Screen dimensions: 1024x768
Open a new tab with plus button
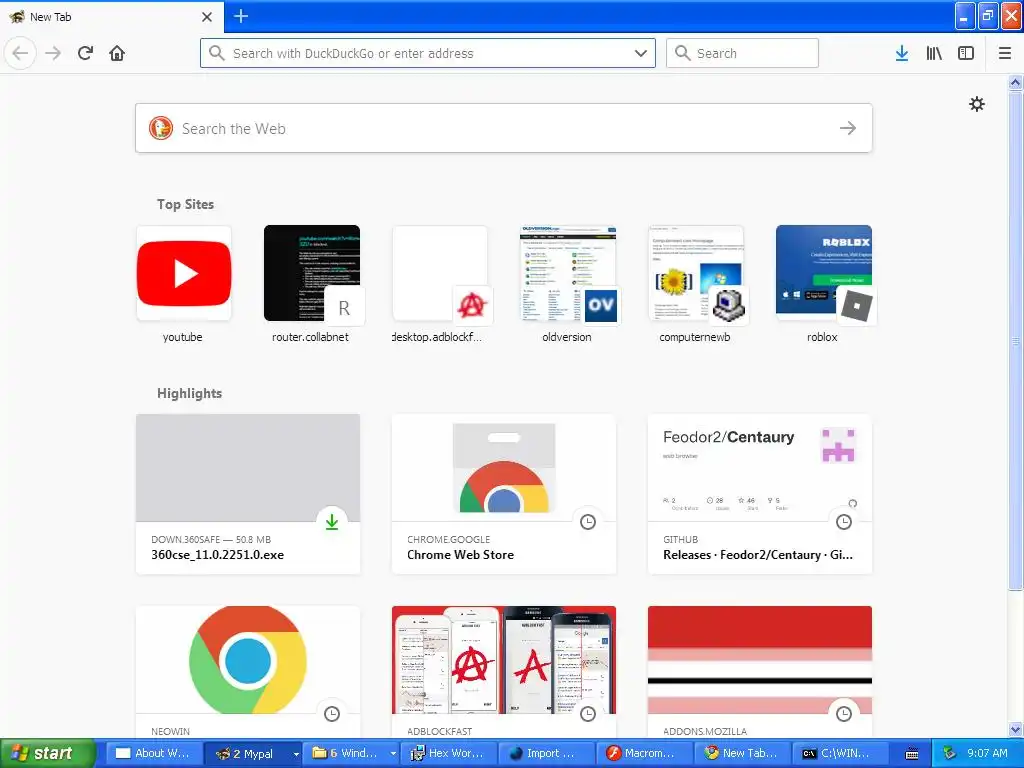click(241, 16)
